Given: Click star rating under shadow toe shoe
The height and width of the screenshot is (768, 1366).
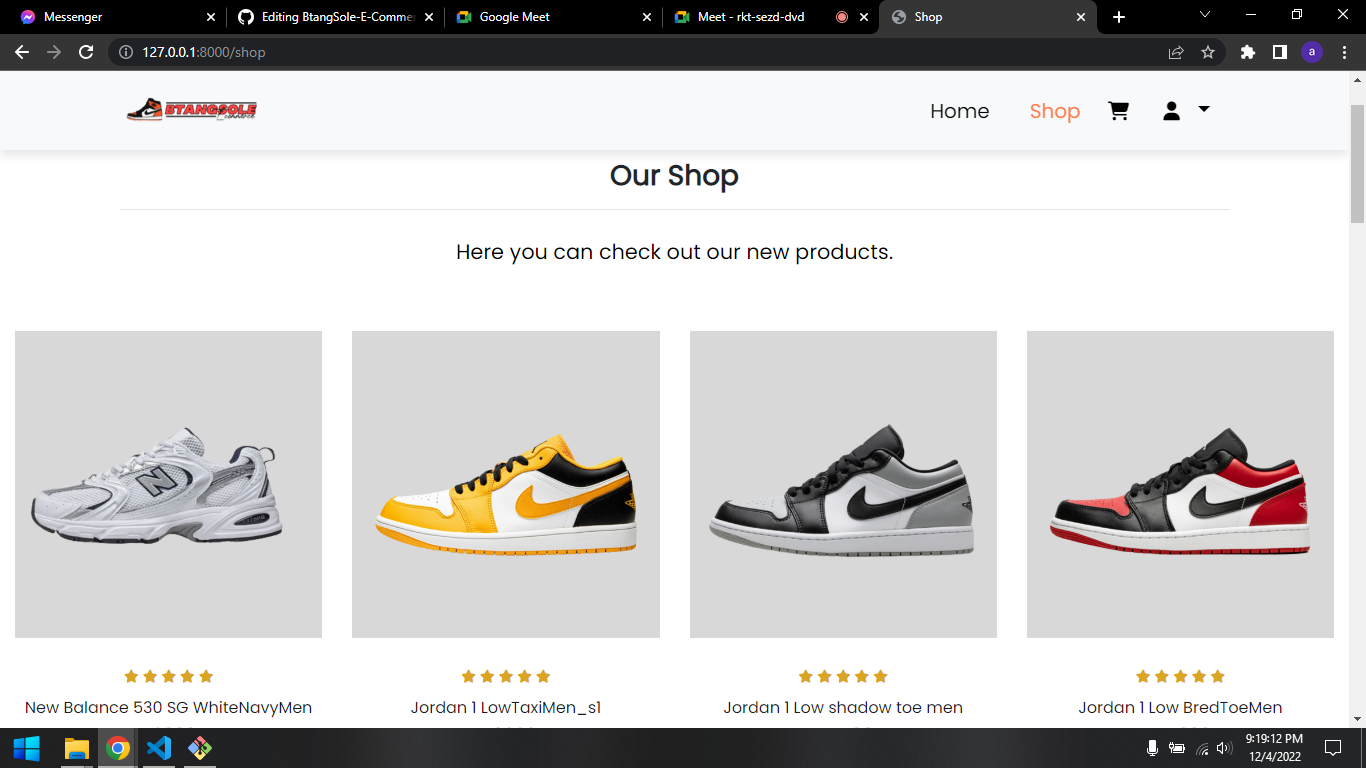Looking at the screenshot, I should pos(843,676).
